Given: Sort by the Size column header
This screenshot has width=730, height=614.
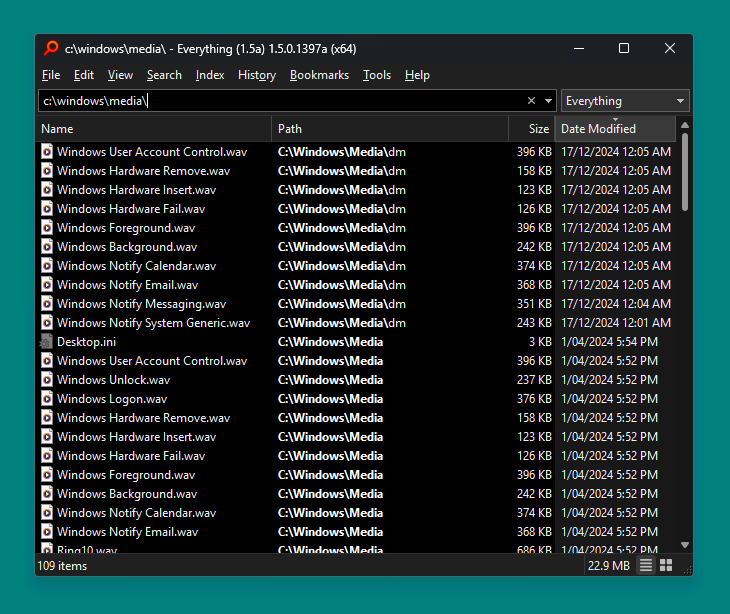Looking at the screenshot, I should point(538,129).
